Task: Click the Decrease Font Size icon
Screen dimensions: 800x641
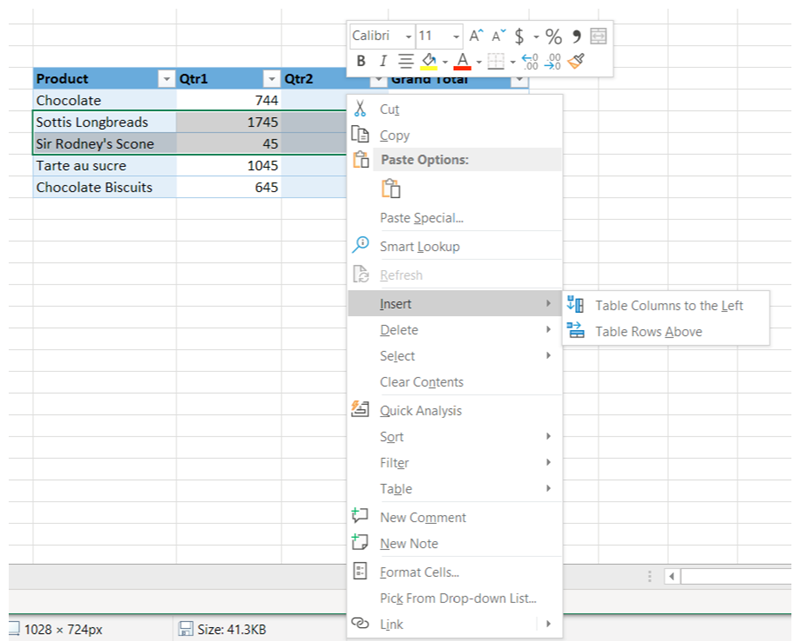Action: (x=498, y=36)
